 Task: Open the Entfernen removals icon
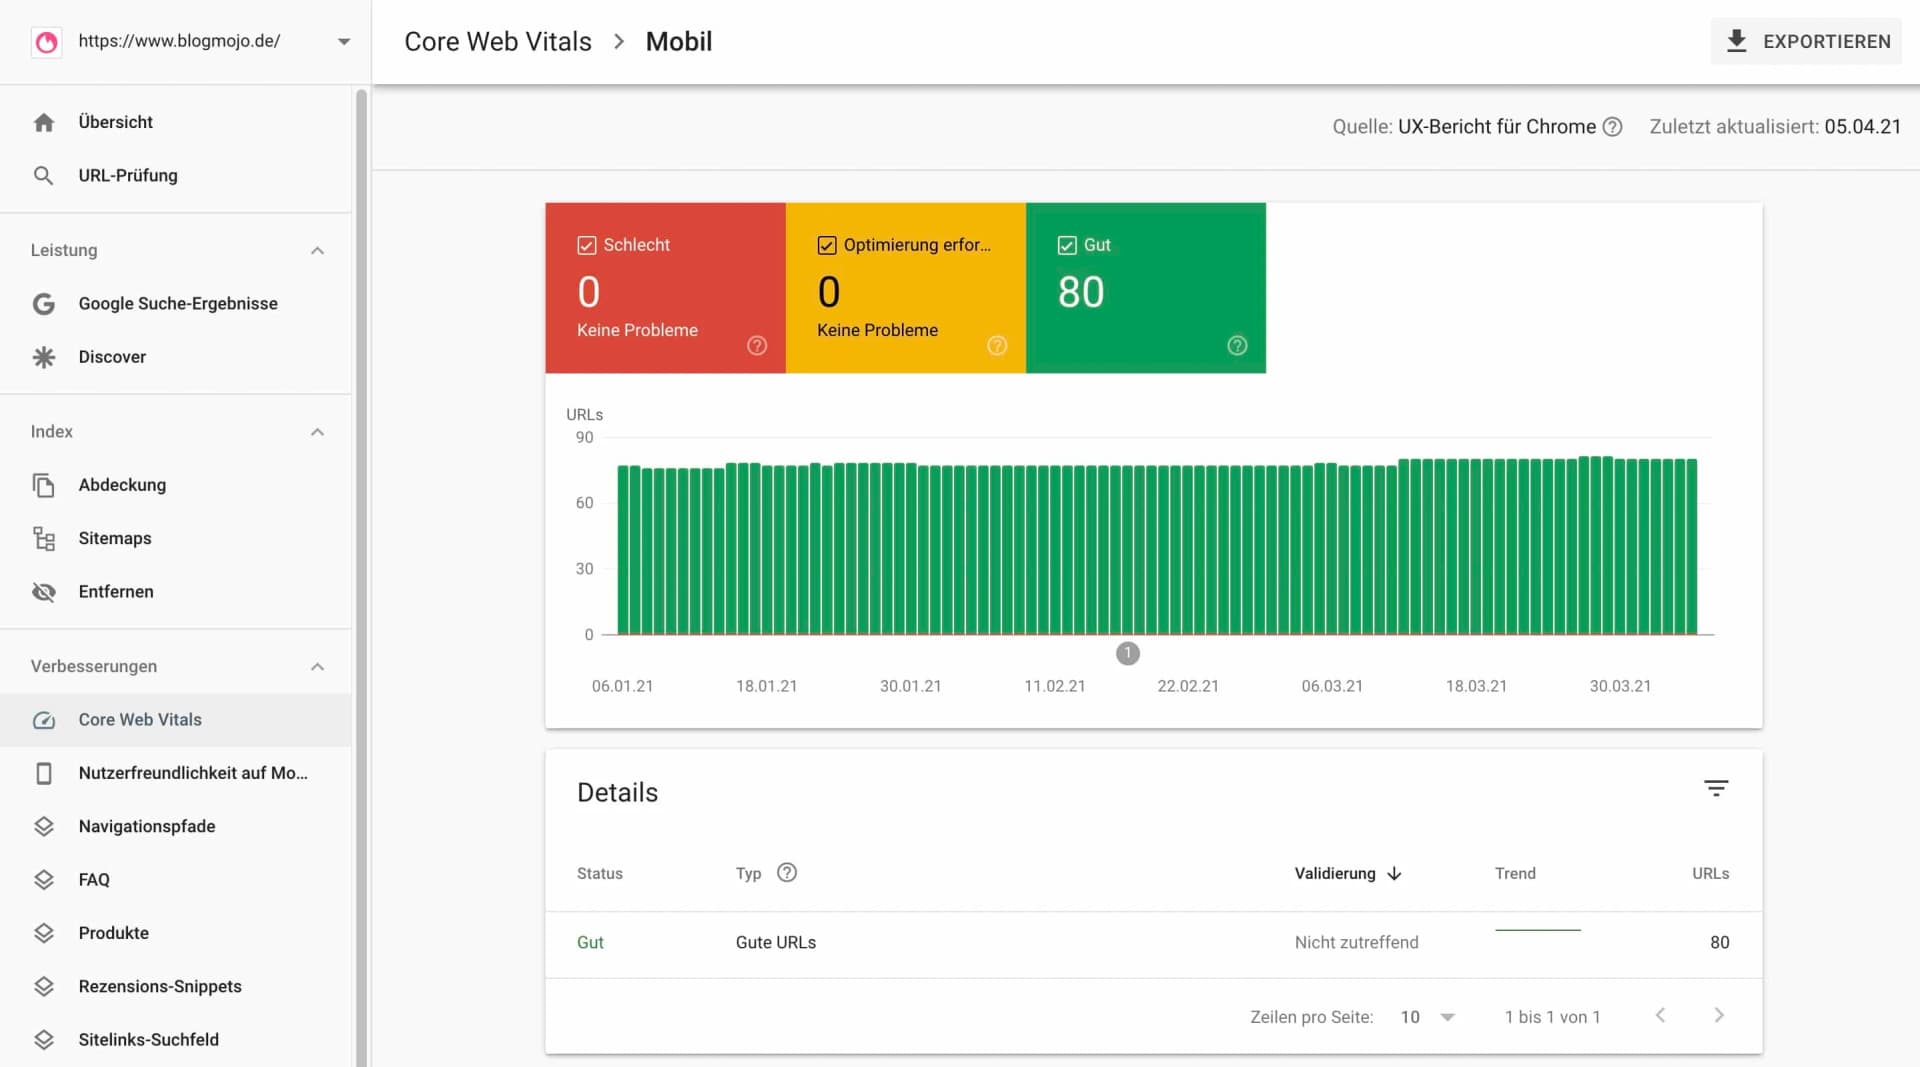coord(45,591)
